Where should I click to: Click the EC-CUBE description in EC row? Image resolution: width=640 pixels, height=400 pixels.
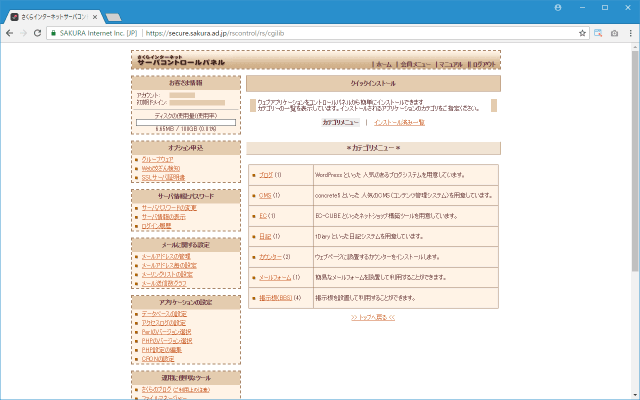click(x=406, y=216)
